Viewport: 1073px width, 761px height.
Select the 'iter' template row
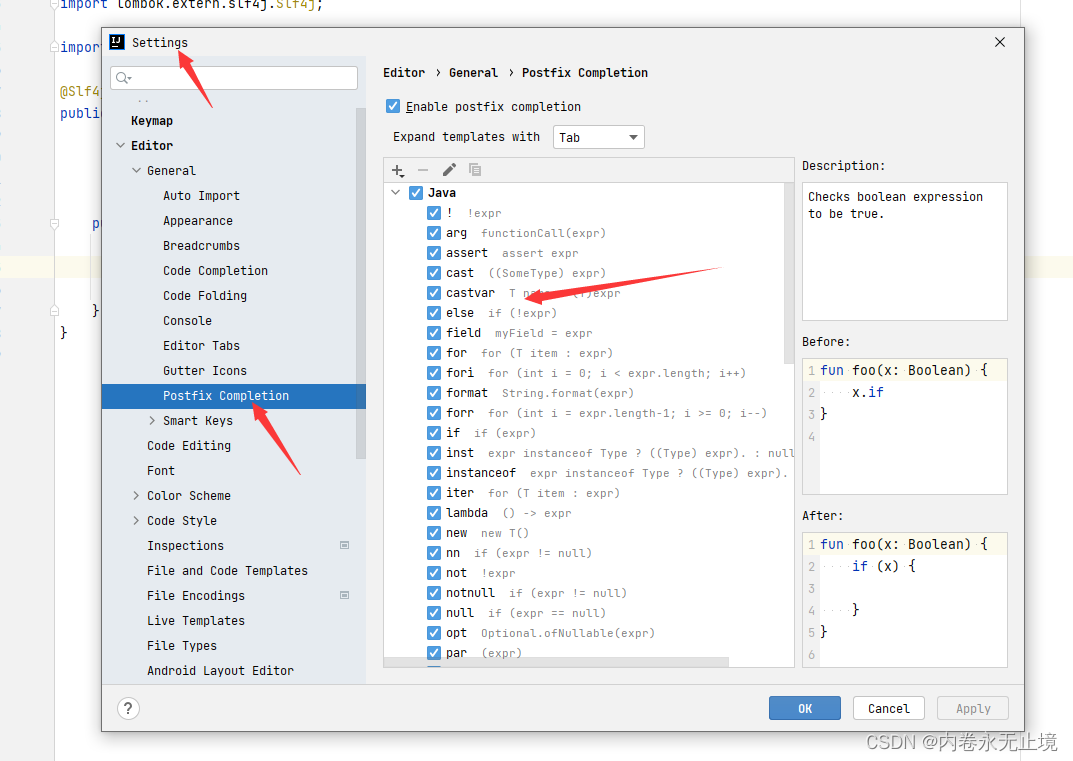tap(589, 493)
